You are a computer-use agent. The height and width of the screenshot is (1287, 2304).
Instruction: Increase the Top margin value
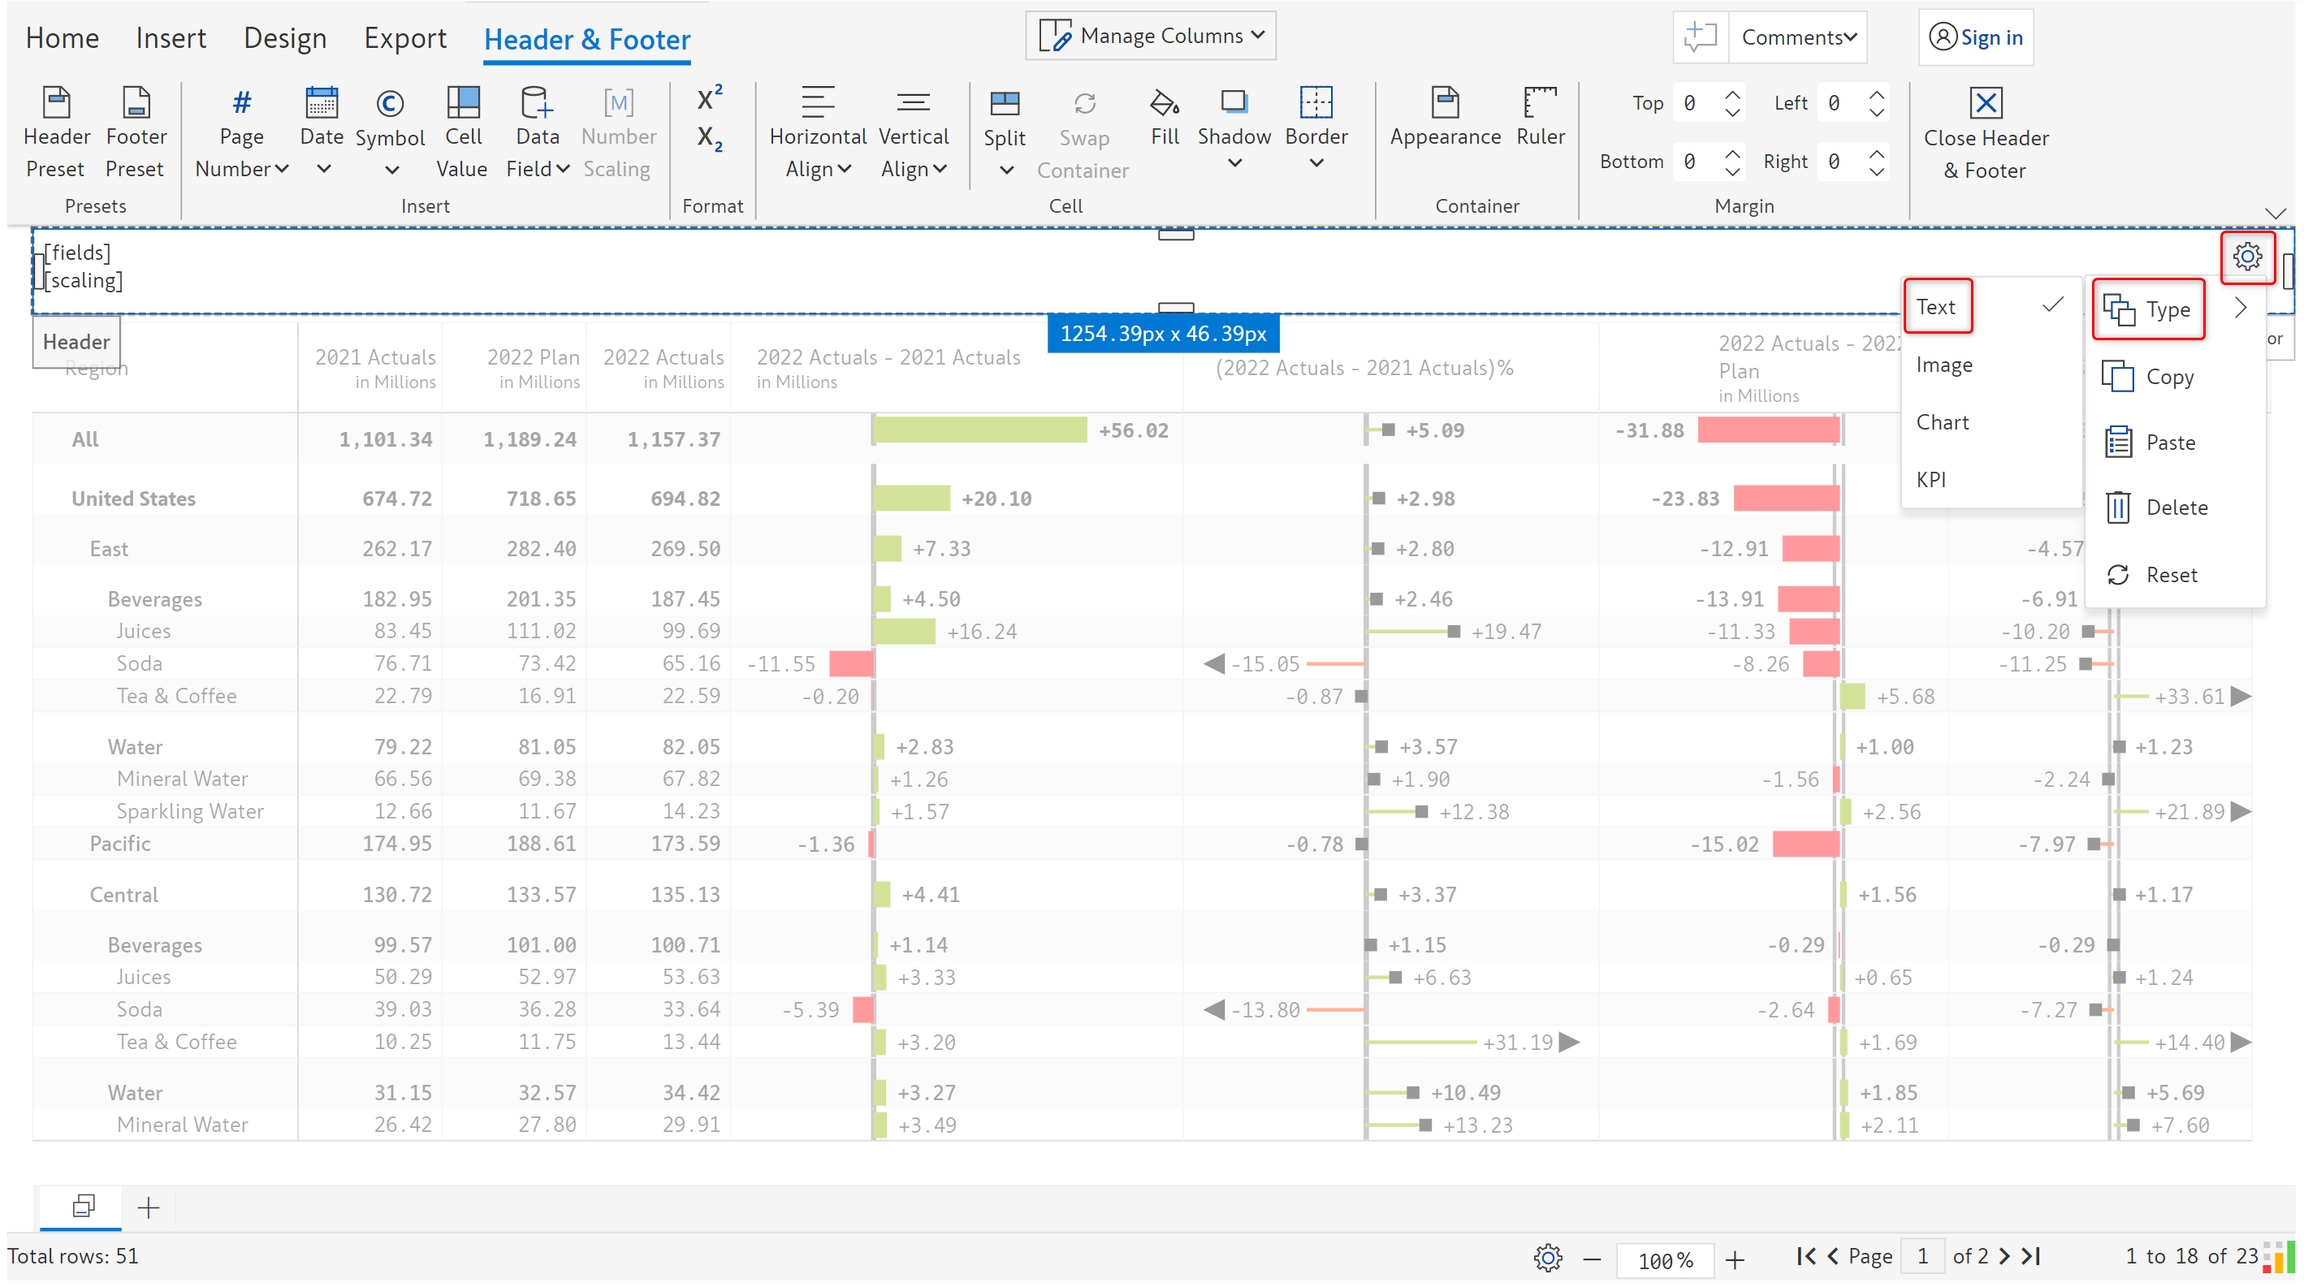1733,95
